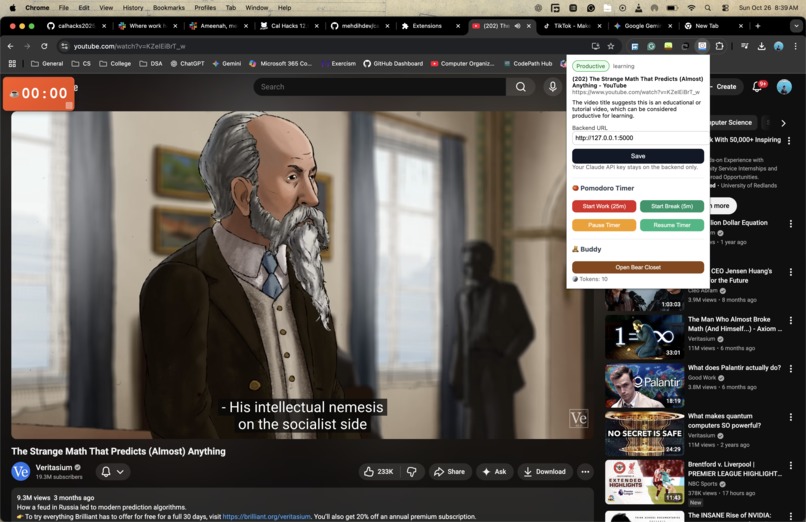Screen dimensions: 806x522
Task: Click the Chrome address bar URL
Action: point(129,46)
